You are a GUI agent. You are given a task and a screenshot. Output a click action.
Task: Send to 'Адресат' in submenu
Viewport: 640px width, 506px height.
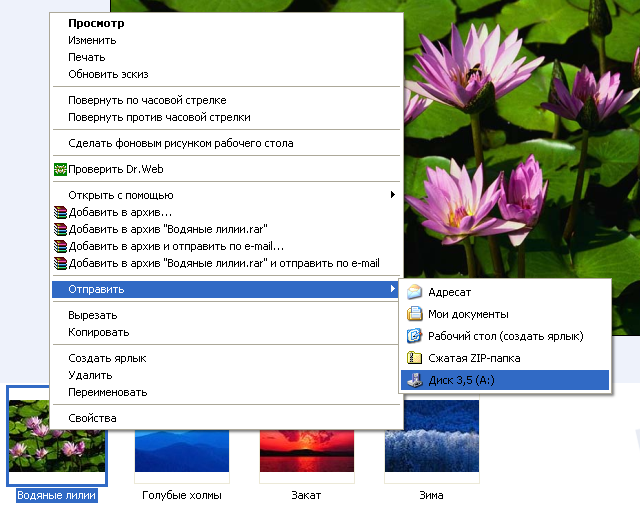click(x=505, y=292)
